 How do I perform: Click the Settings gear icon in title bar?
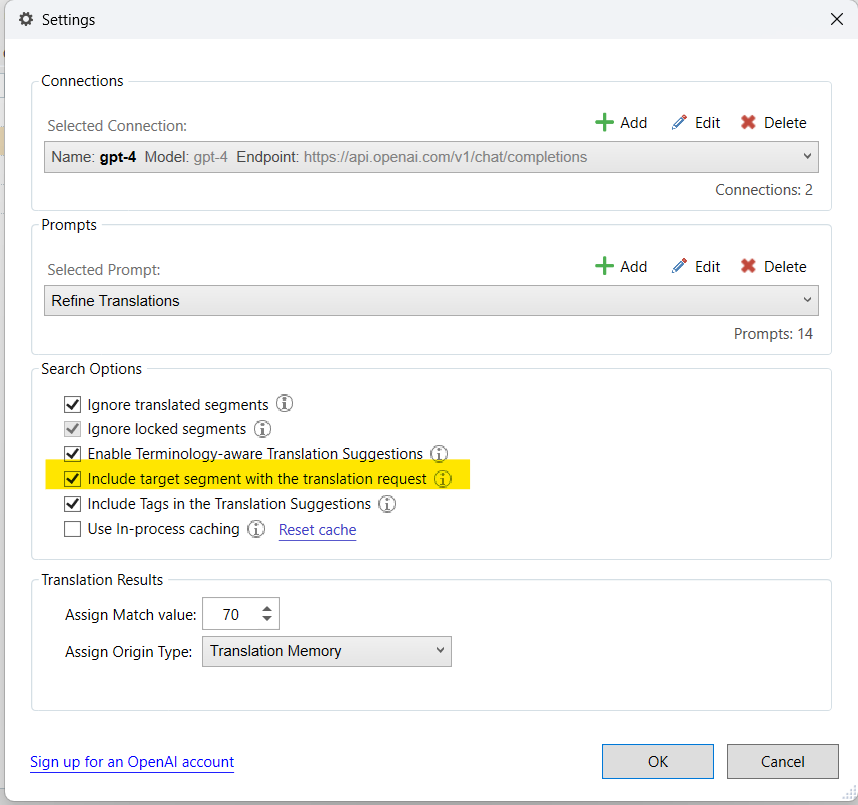[26, 19]
